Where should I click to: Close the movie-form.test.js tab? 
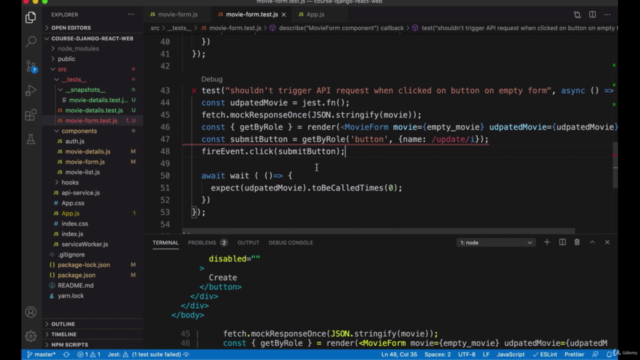pos(284,15)
